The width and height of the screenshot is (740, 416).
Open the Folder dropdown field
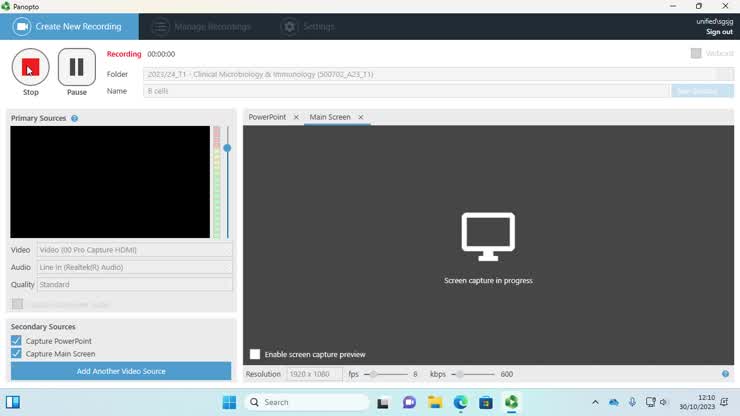click(x=438, y=74)
